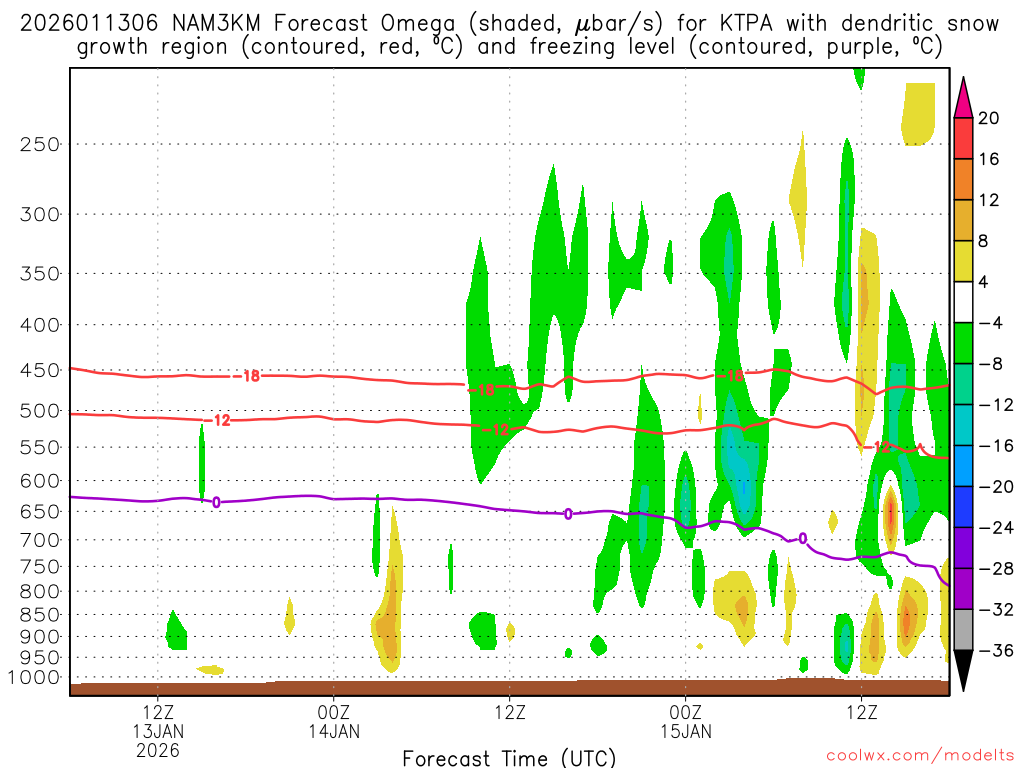Click the 350 pressure level label
Screen dimensions: 1024x768
[x=40, y=274]
